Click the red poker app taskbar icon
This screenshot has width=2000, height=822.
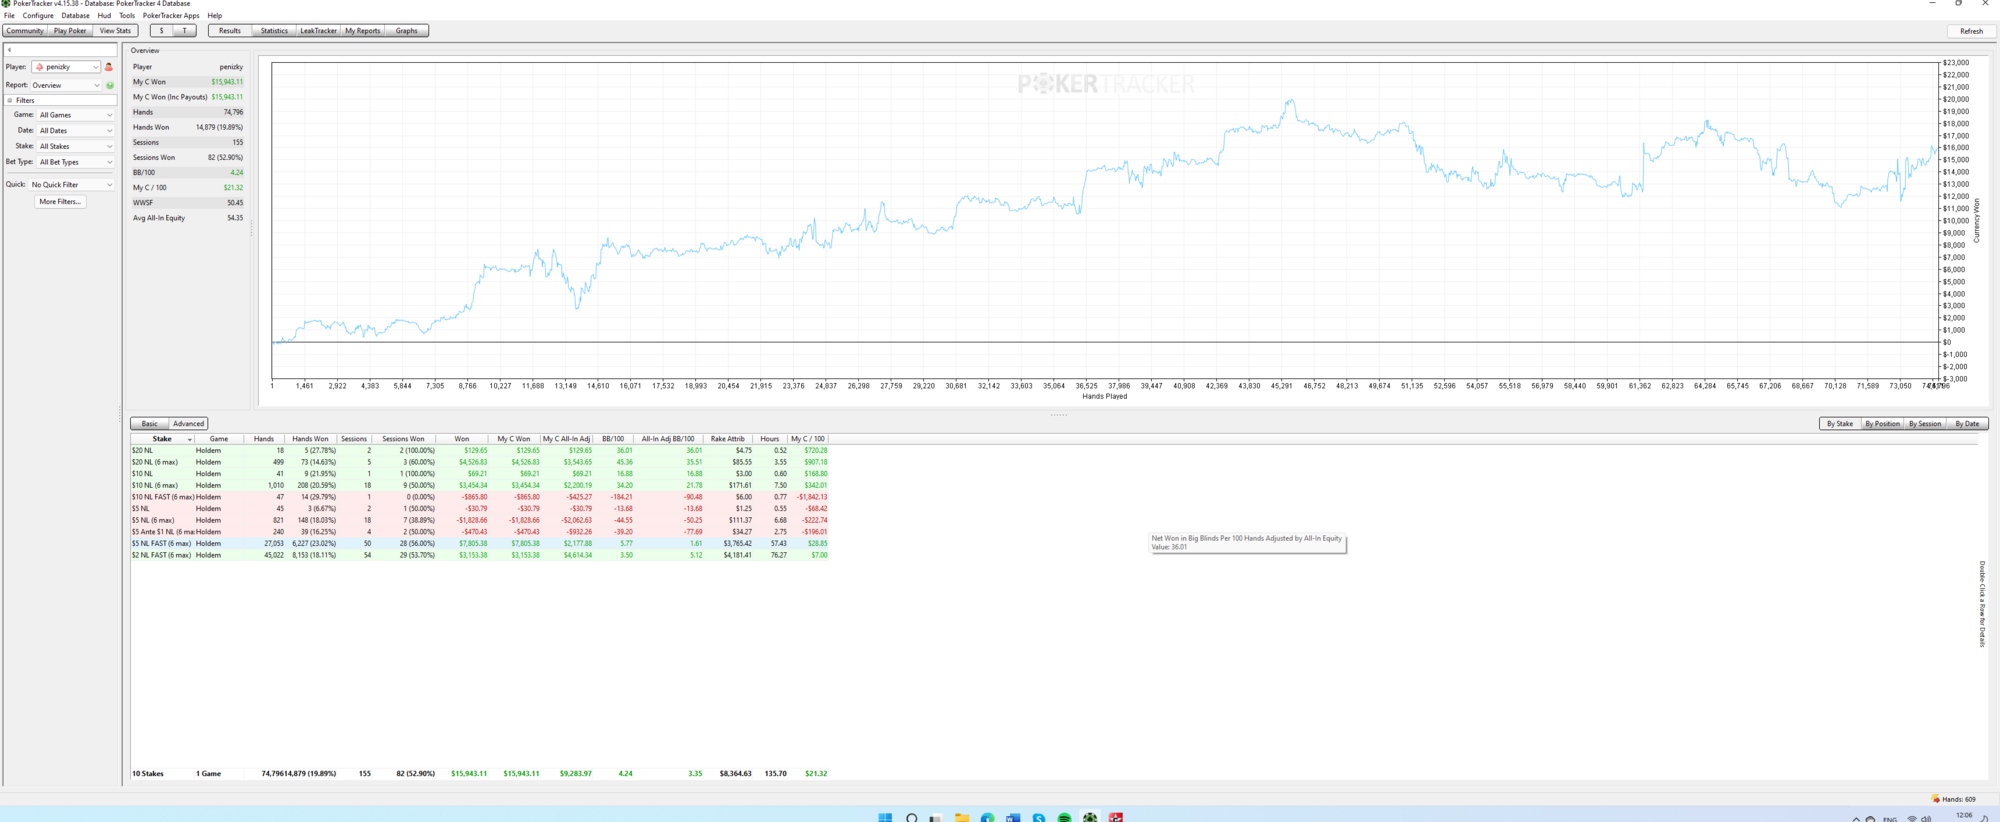[x=1116, y=817]
